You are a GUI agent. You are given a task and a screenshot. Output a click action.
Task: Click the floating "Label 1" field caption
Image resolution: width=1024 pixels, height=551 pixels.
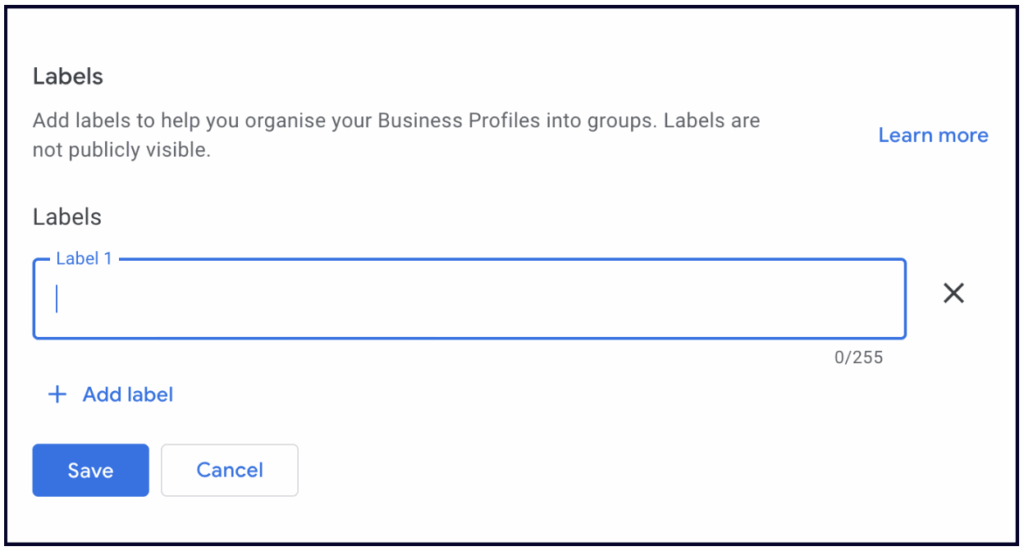pyautogui.click(x=84, y=259)
